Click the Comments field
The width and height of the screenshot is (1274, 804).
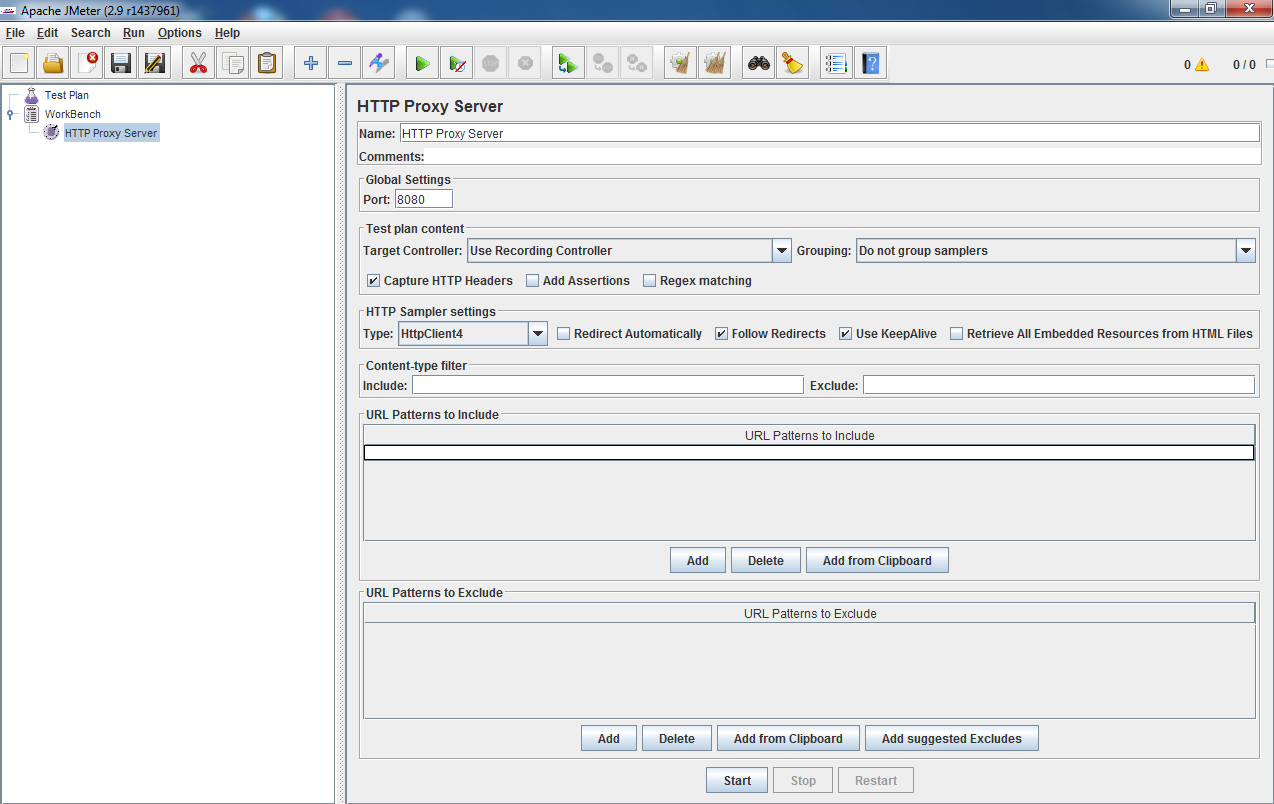843,156
